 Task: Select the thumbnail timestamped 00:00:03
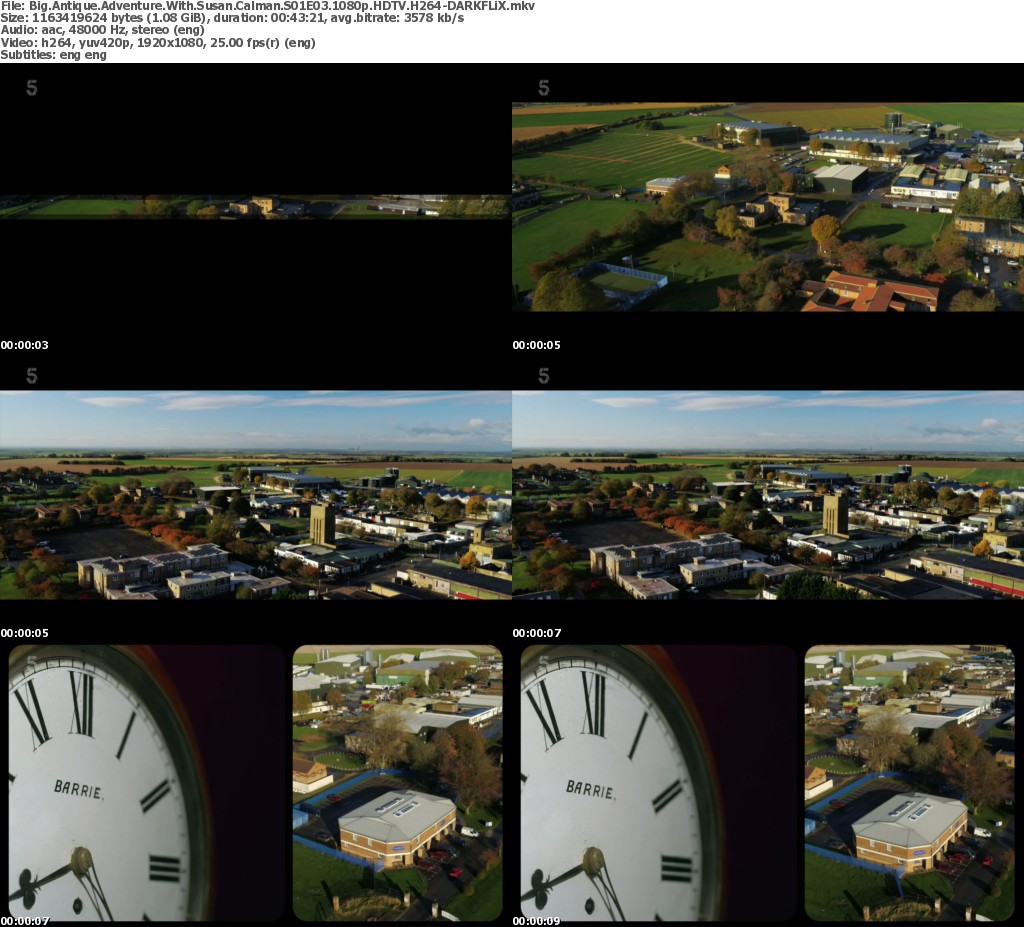[x=255, y=207]
